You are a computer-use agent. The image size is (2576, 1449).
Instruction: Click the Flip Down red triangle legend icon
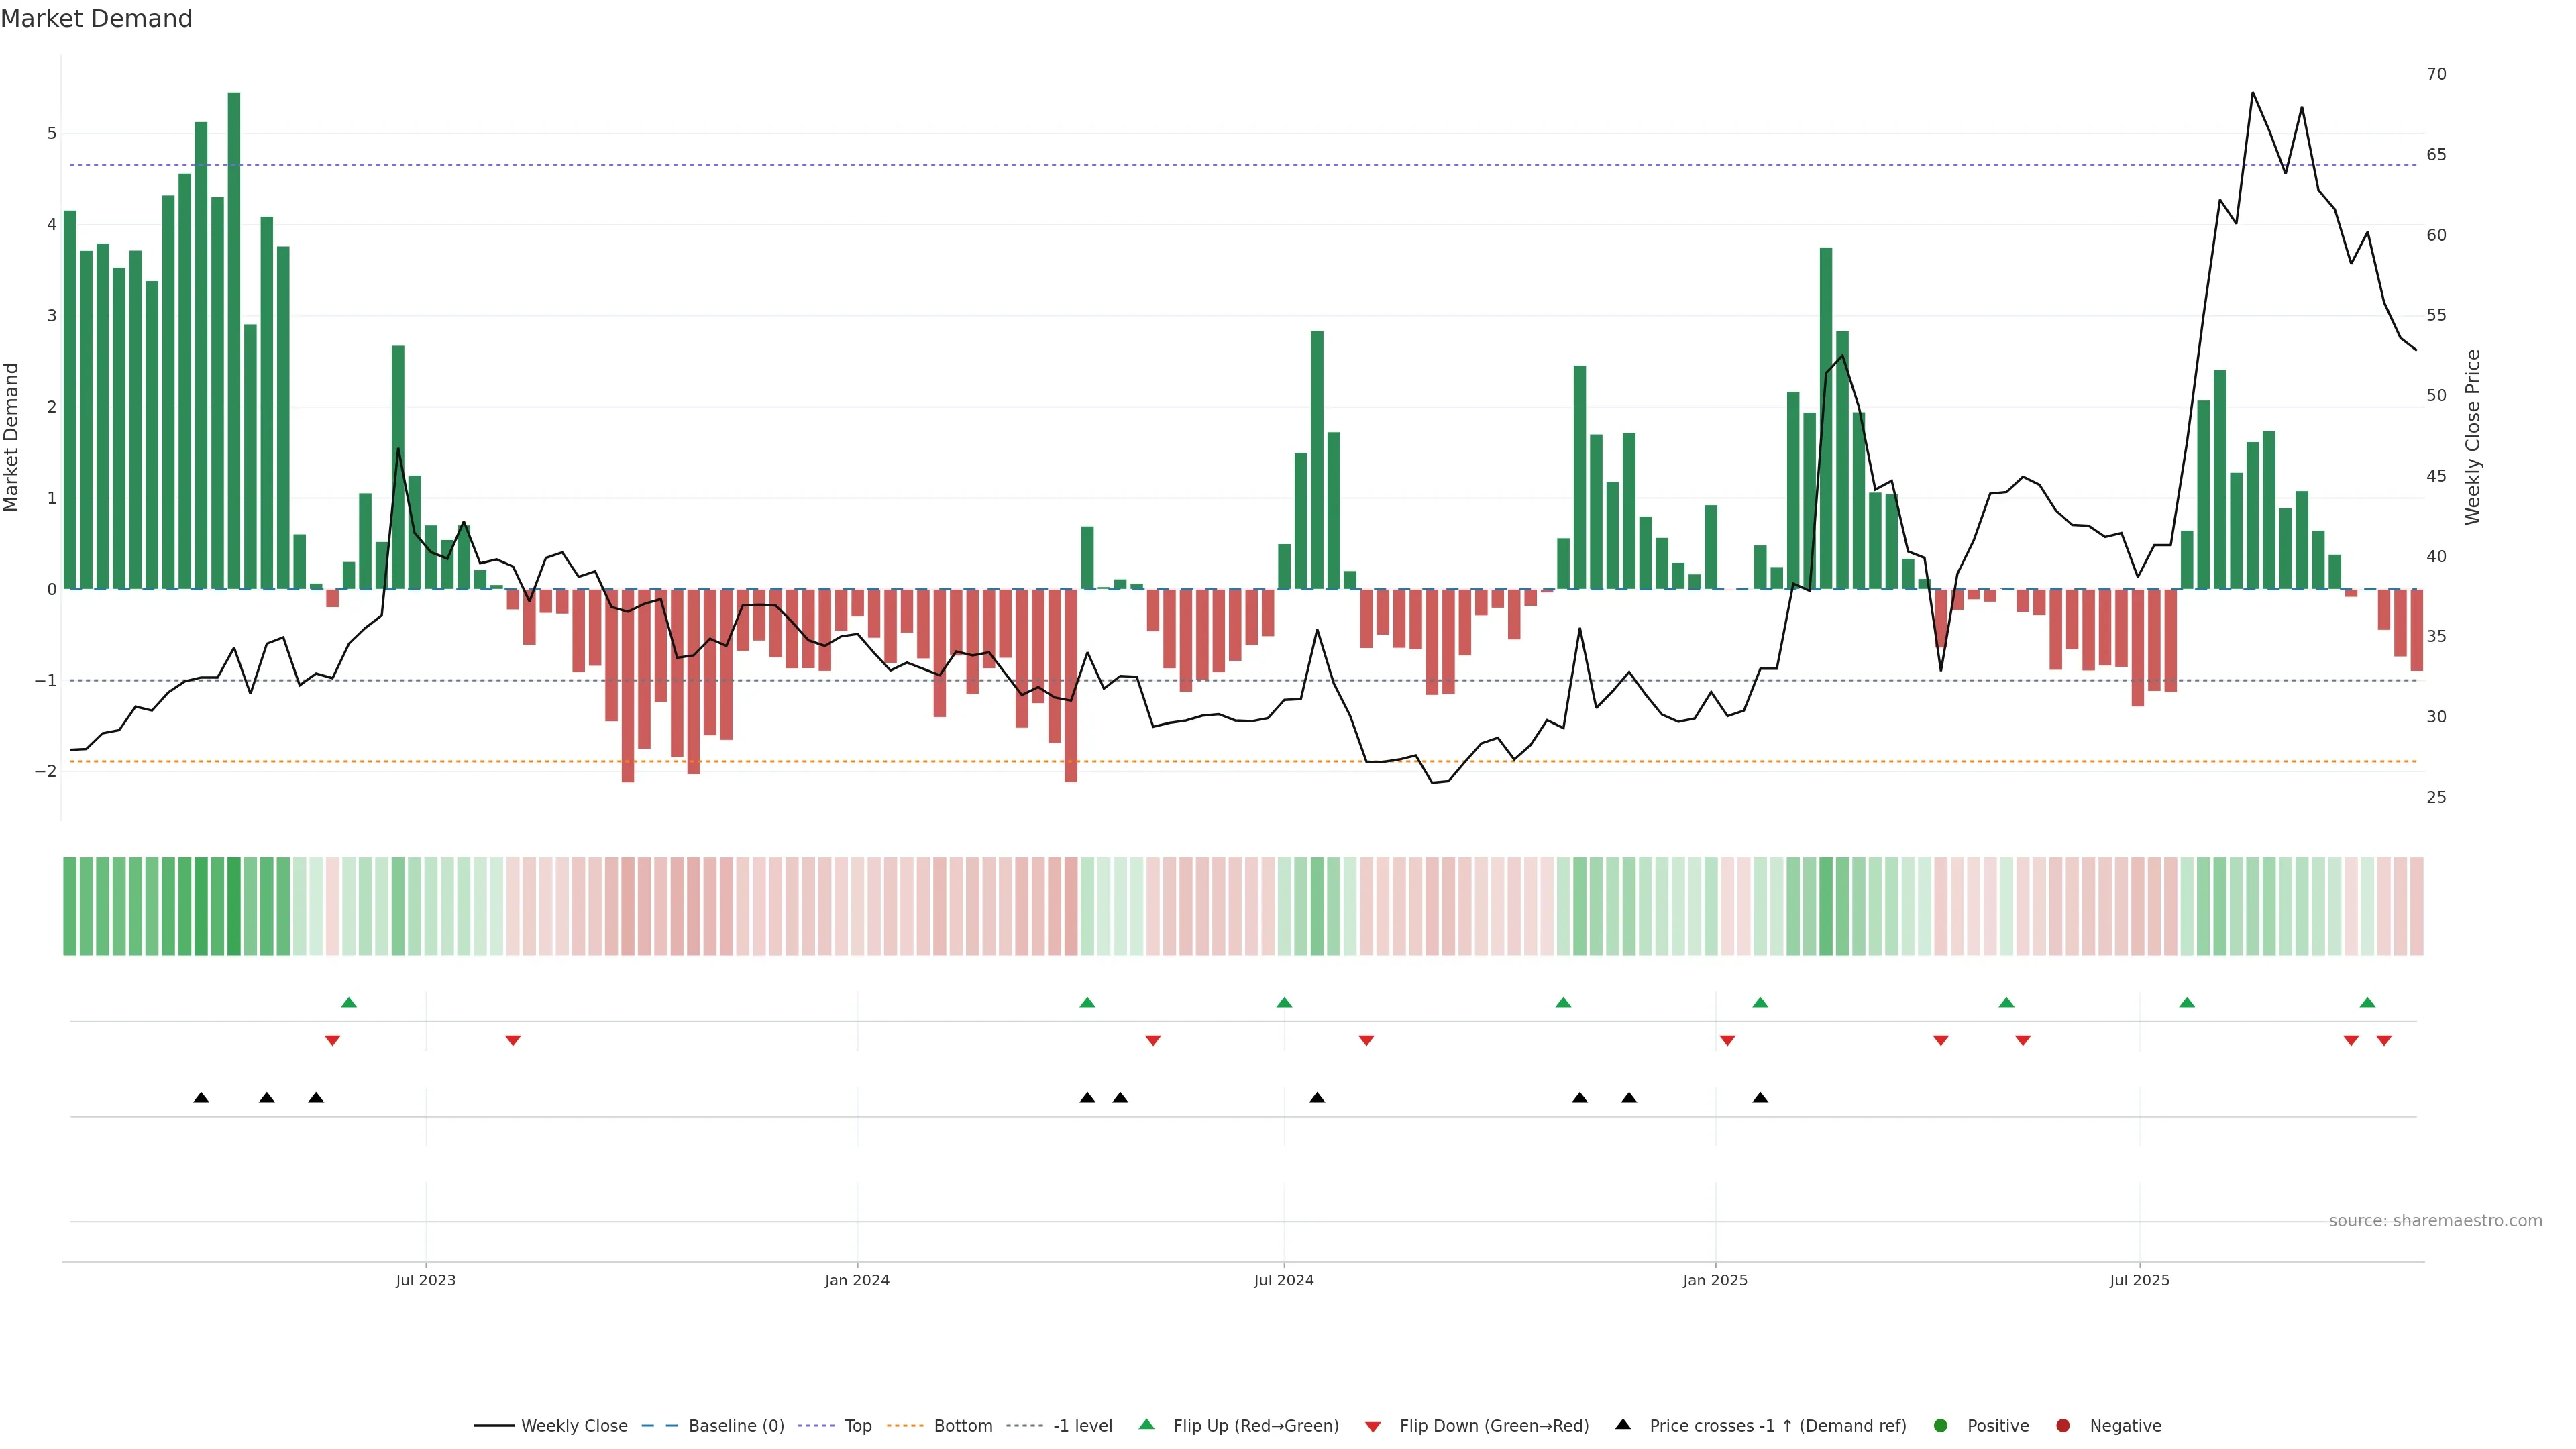tap(1372, 1426)
